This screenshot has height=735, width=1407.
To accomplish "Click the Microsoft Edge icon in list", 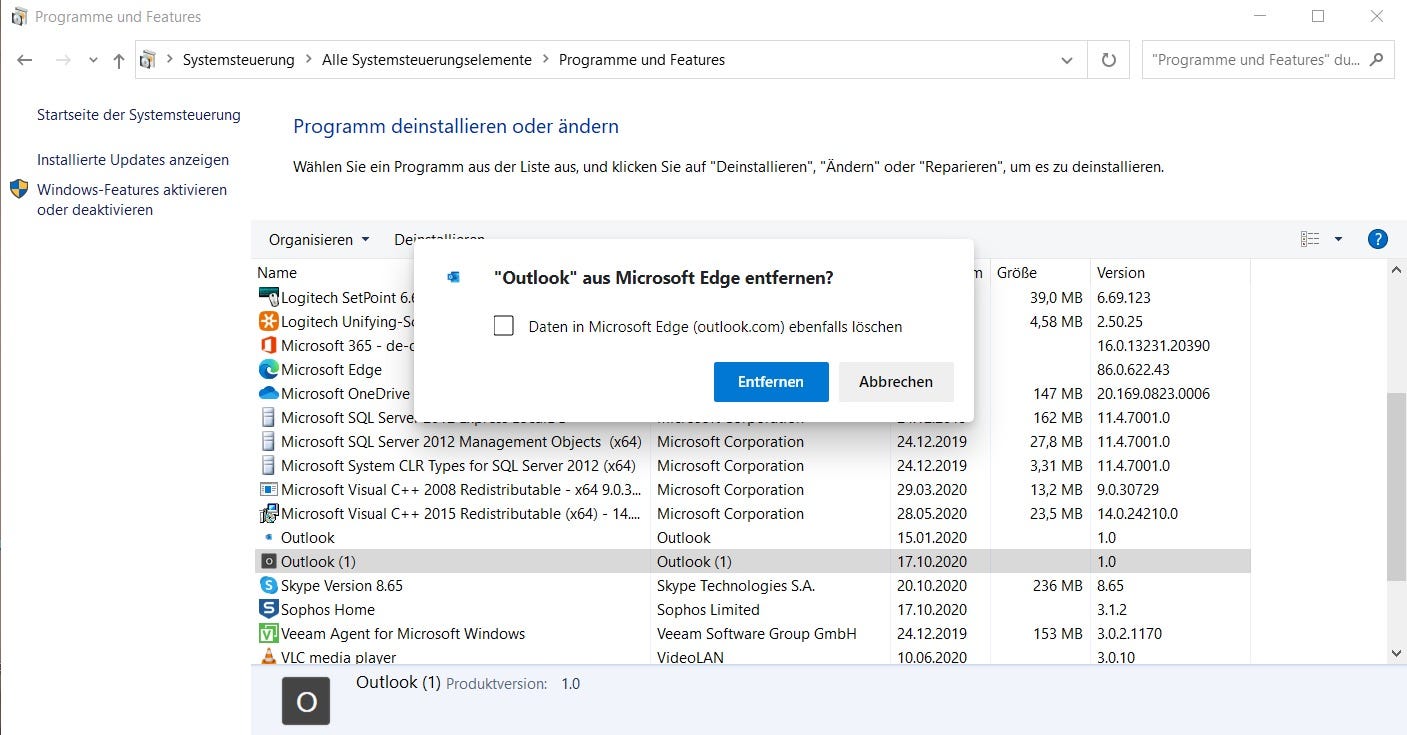I will 268,369.
